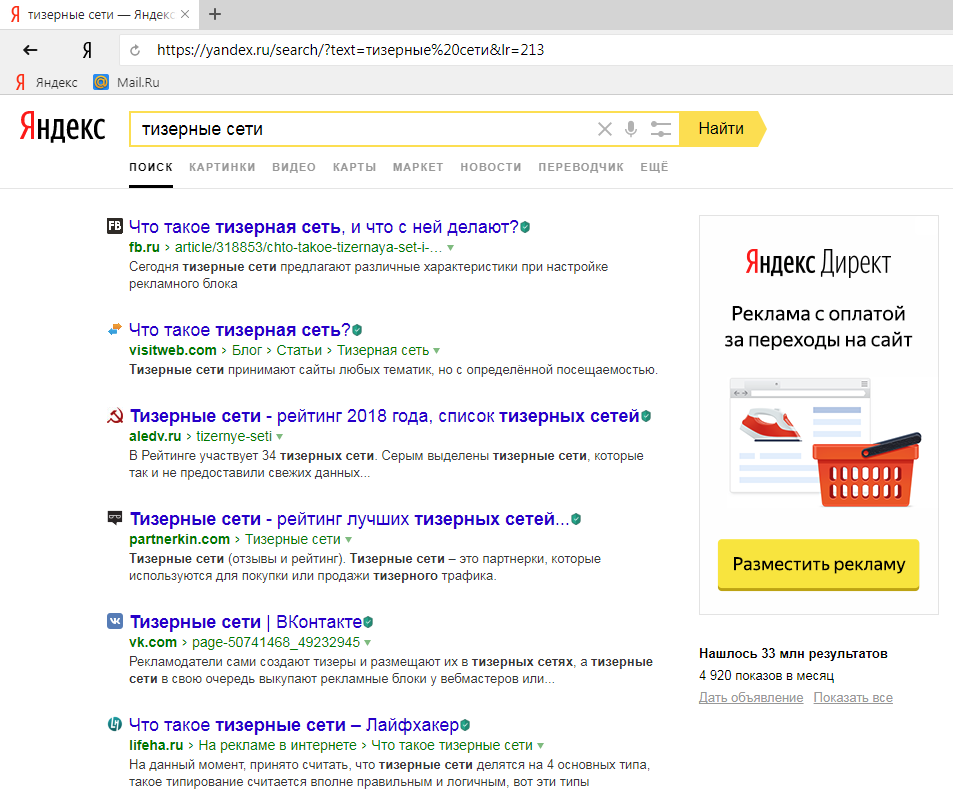Click the lifeha.ru result favicon
Viewport: 953px width, 801px height.
[115, 724]
